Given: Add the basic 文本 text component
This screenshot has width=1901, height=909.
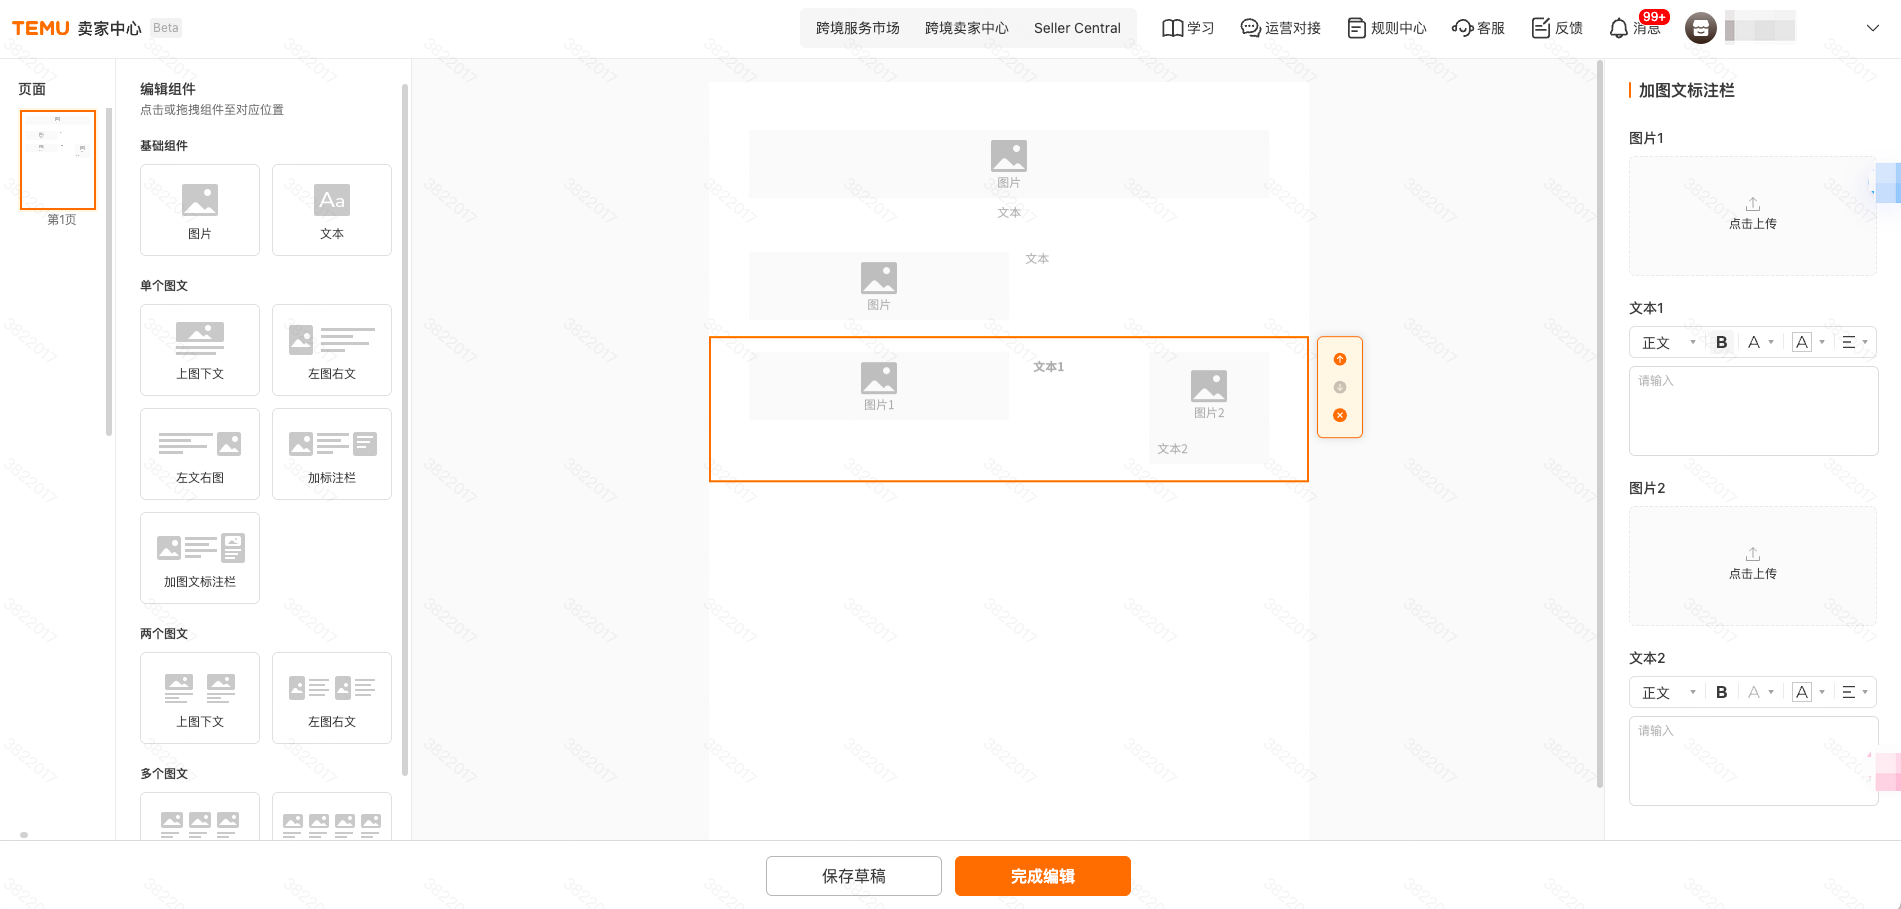Looking at the screenshot, I should pos(332,210).
